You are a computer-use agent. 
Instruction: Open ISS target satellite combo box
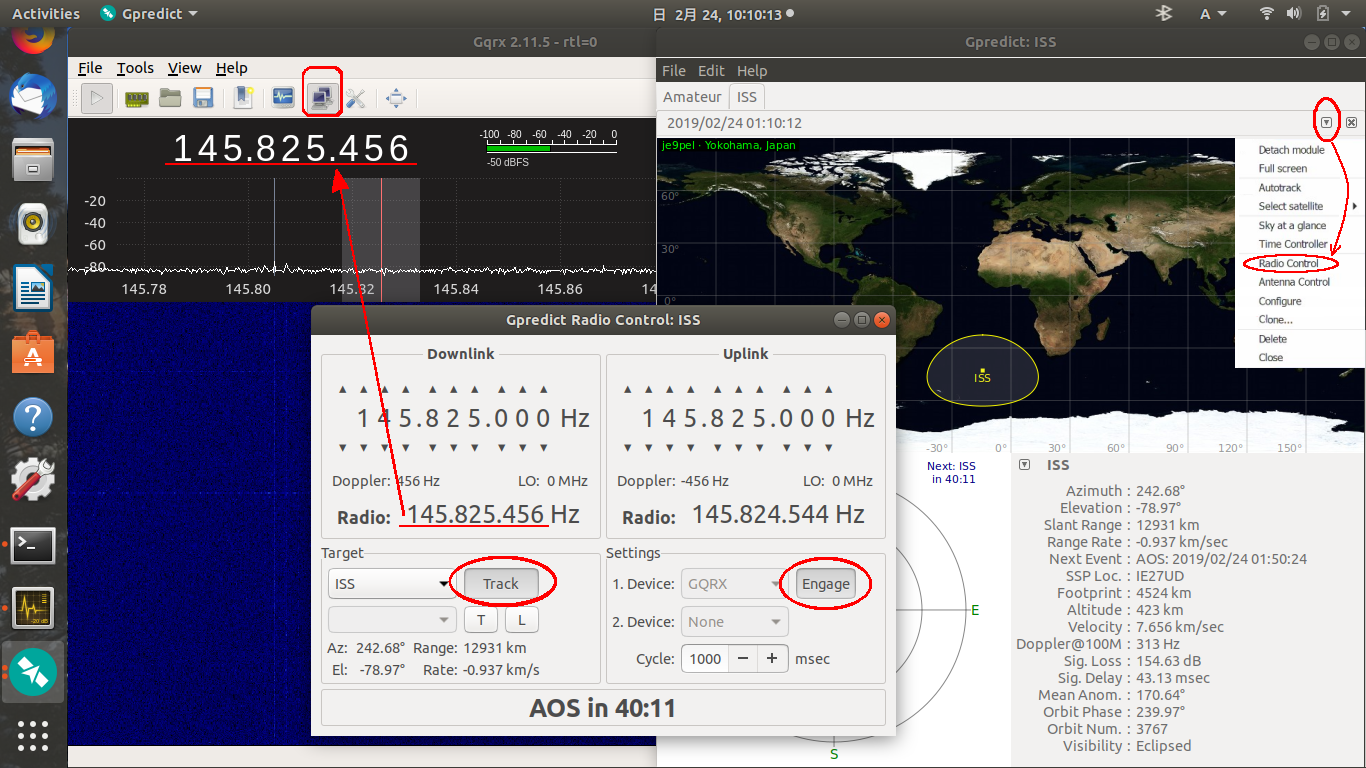(x=393, y=584)
